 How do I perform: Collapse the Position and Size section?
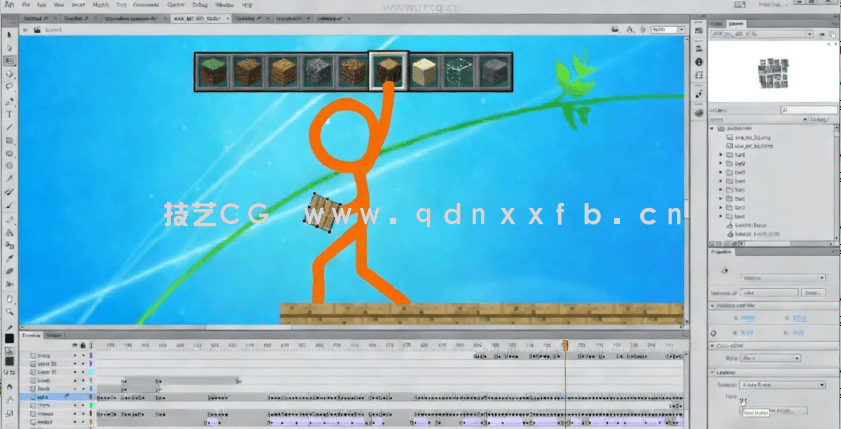[713, 305]
